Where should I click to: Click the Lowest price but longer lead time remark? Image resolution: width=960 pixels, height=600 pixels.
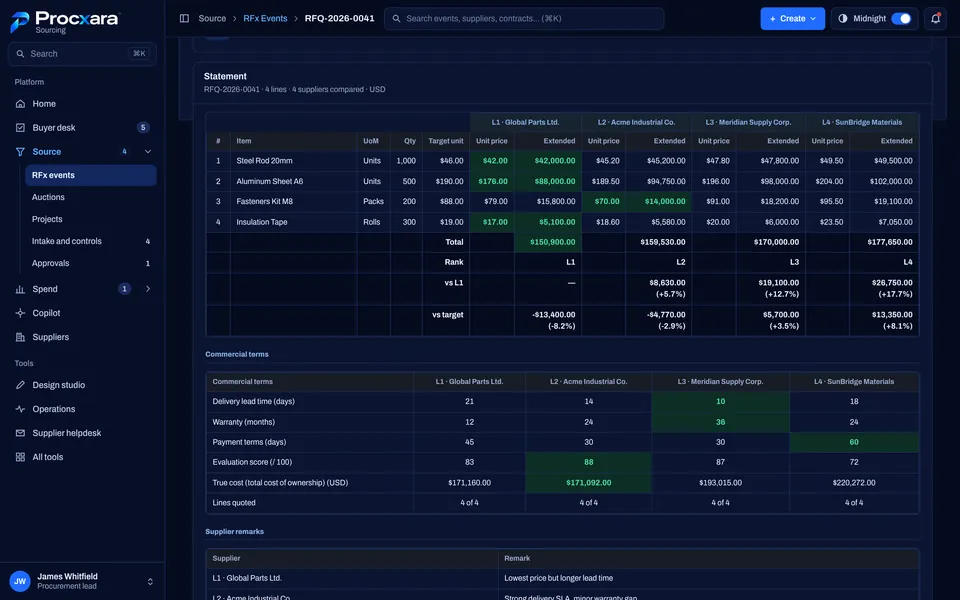[x=558, y=578]
